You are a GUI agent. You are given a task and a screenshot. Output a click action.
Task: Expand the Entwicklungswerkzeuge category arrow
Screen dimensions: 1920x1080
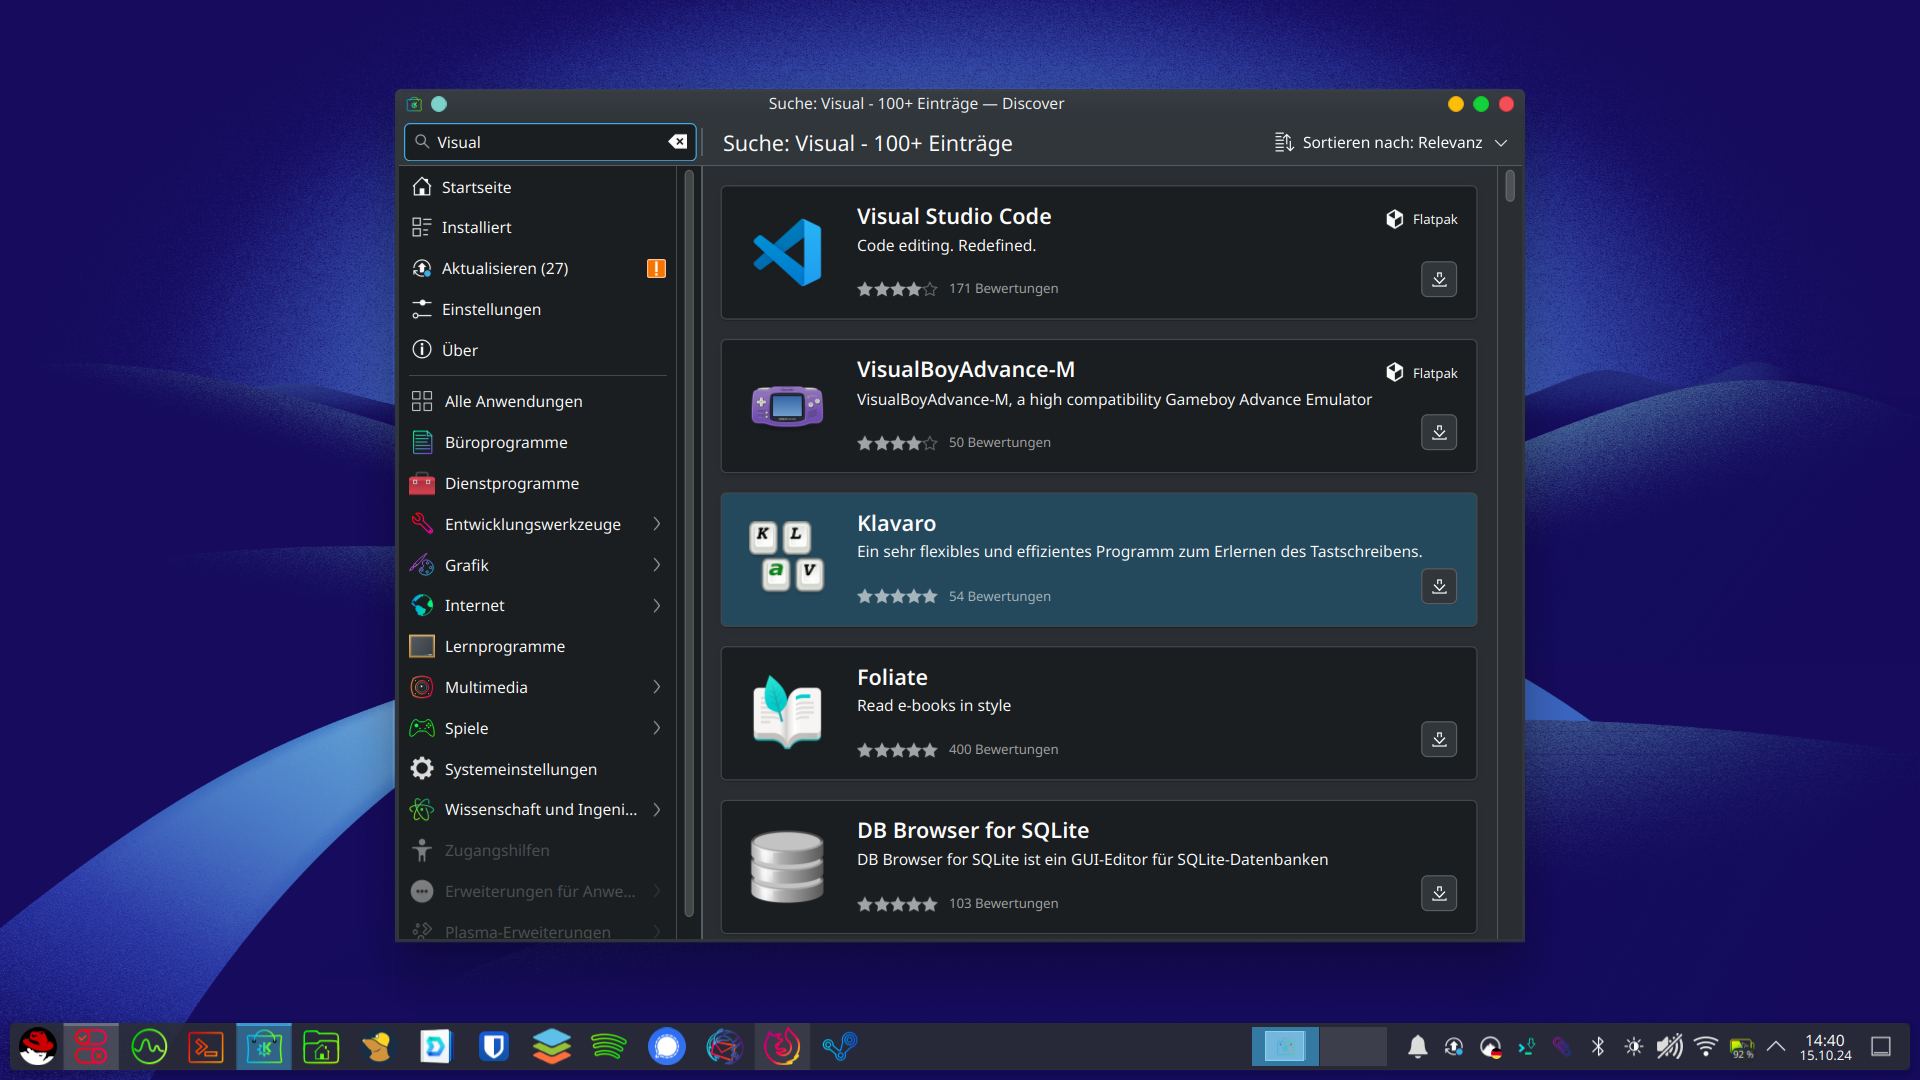657,524
